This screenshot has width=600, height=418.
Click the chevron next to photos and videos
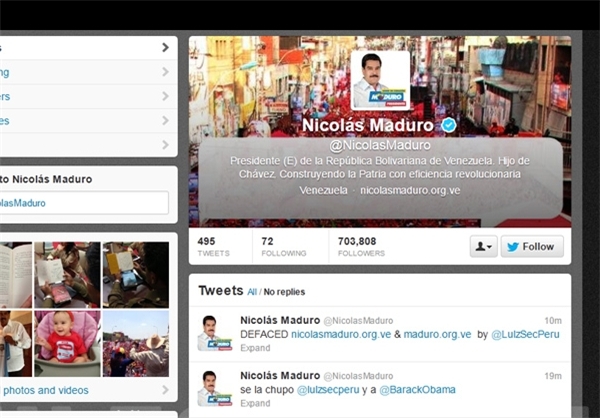pos(165,390)
